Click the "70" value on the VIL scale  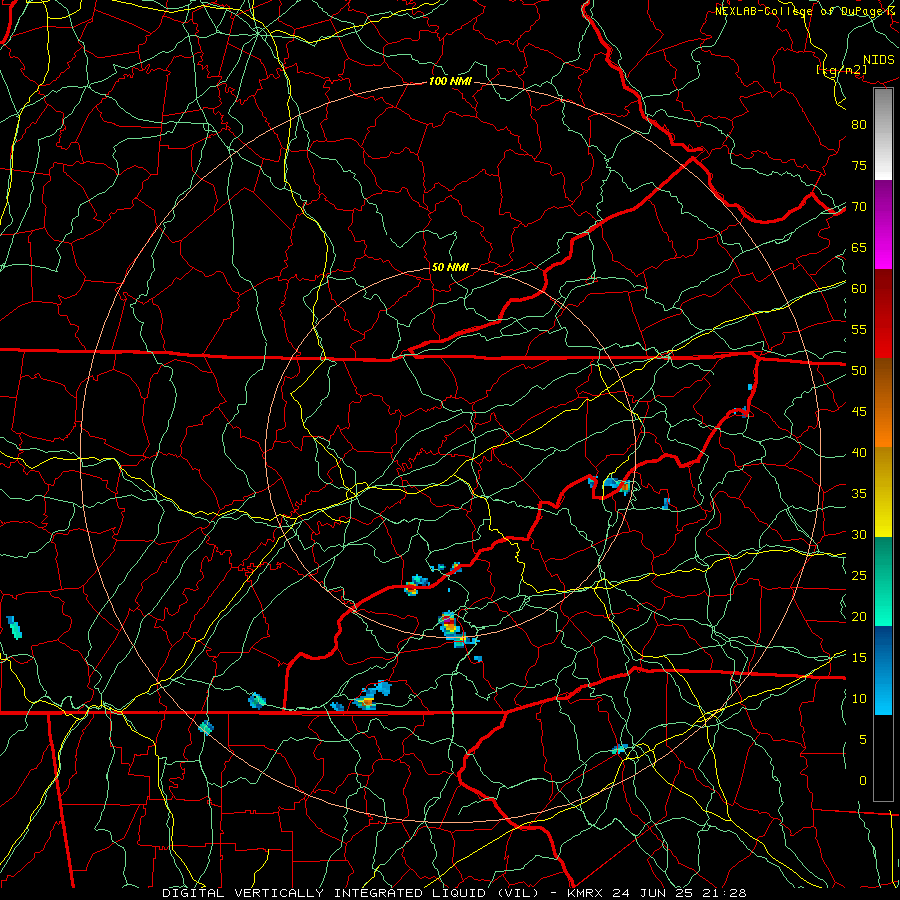859,207
